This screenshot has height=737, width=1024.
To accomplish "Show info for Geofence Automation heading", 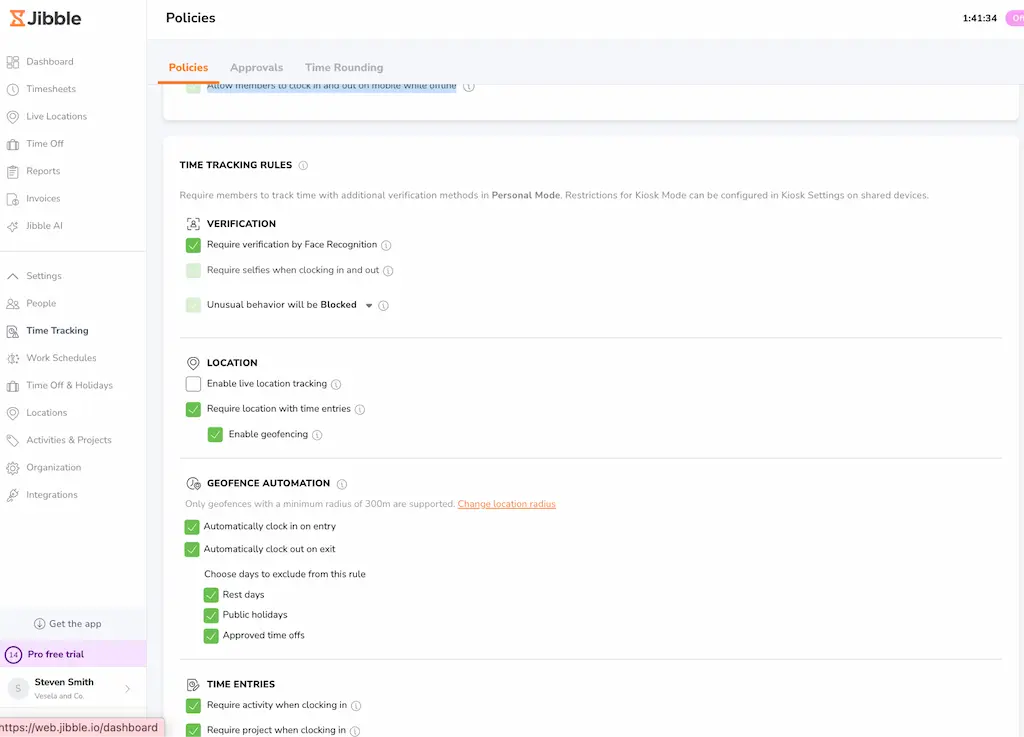I will (x=342, y=484).
